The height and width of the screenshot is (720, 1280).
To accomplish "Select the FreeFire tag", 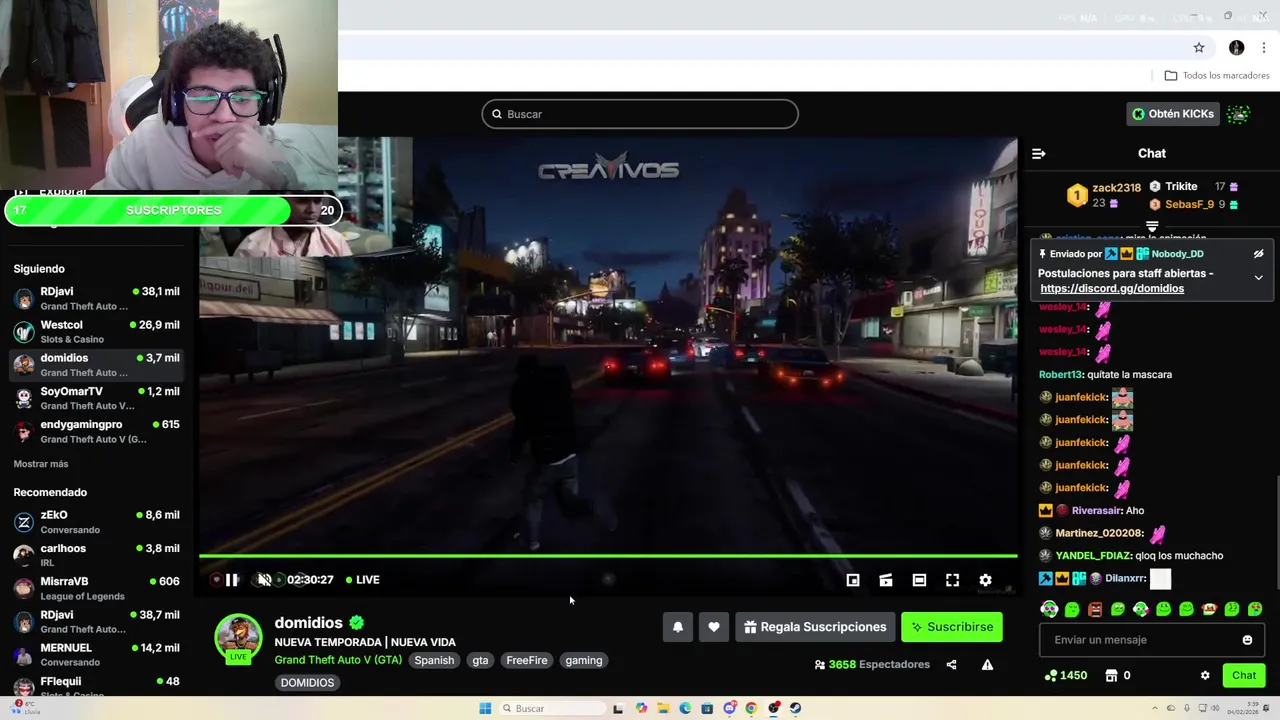I will pos(527,660).
